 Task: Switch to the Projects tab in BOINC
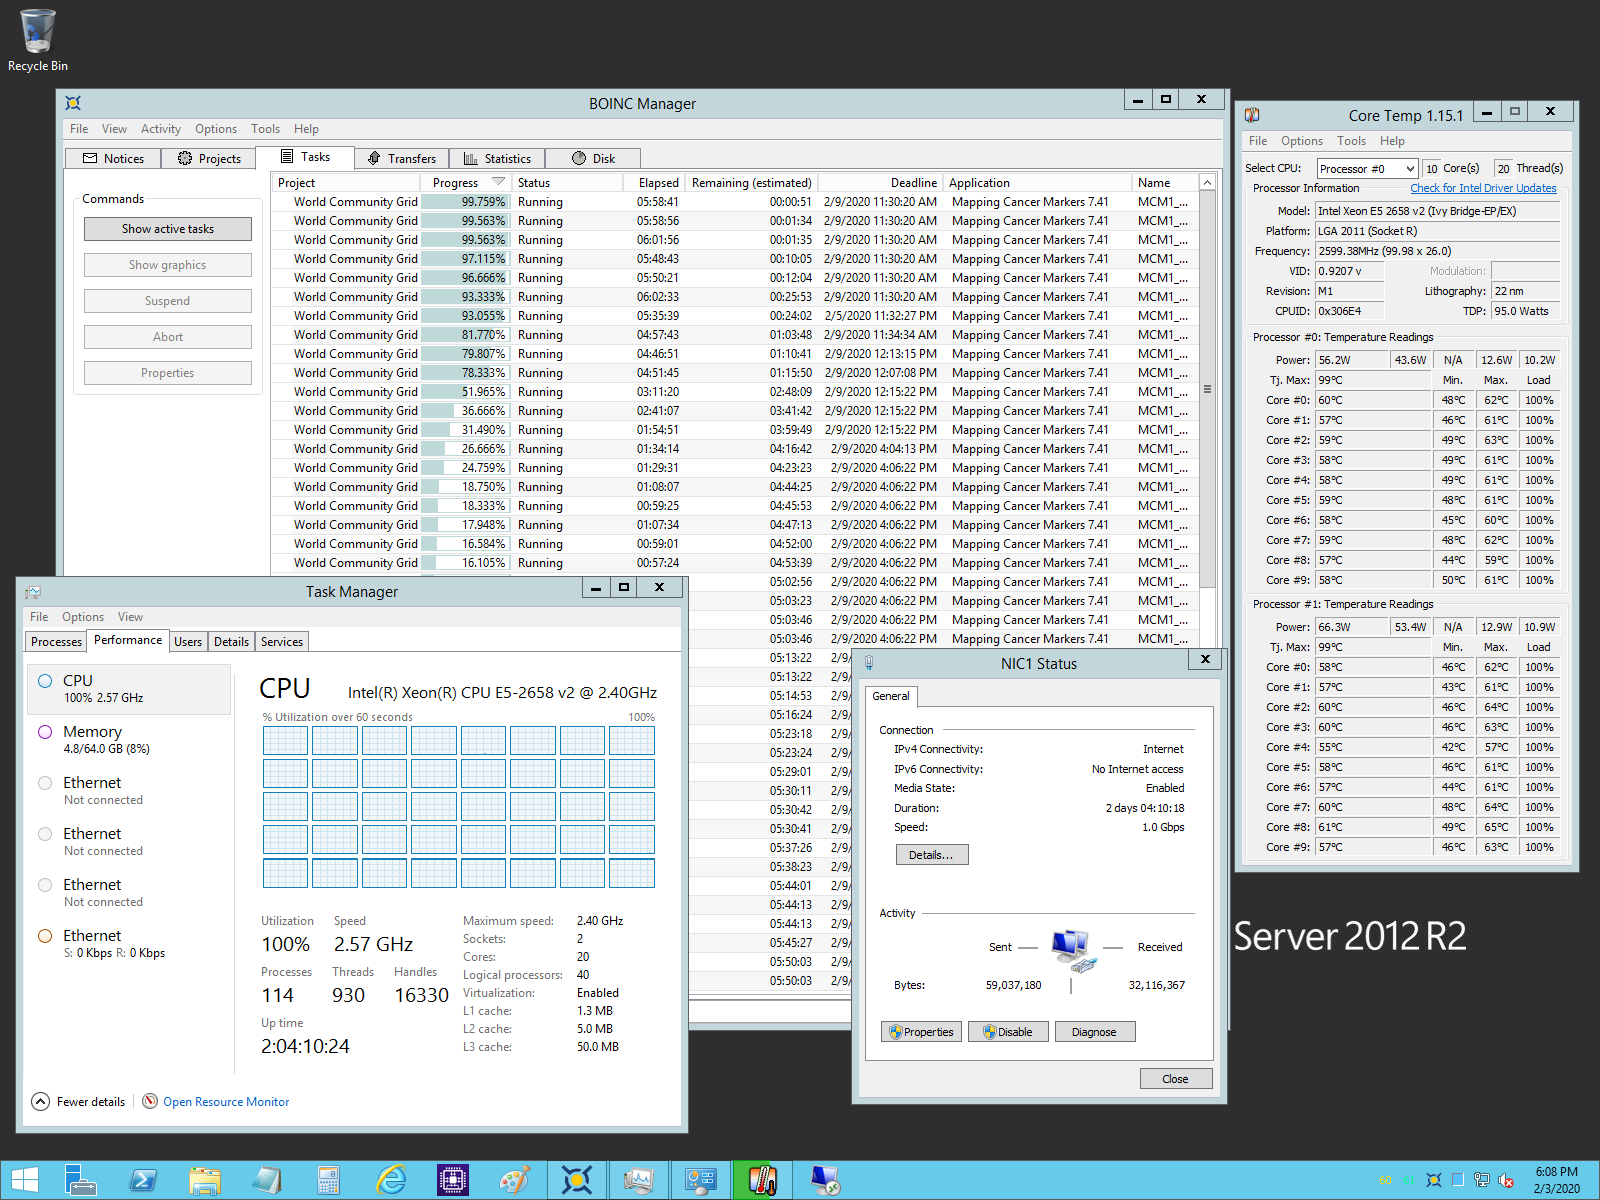coord(209,158)
